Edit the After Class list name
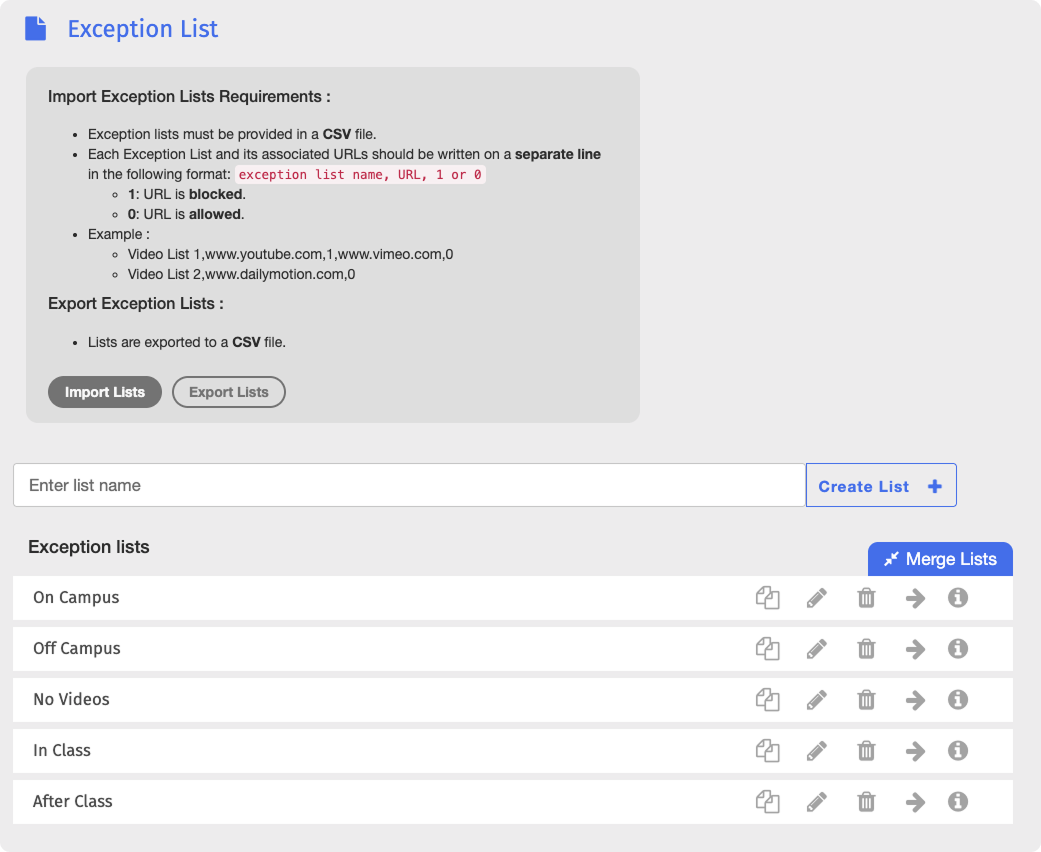This screenshot has height=852, width=1041. pyautogui.click(x=817, y=802)
